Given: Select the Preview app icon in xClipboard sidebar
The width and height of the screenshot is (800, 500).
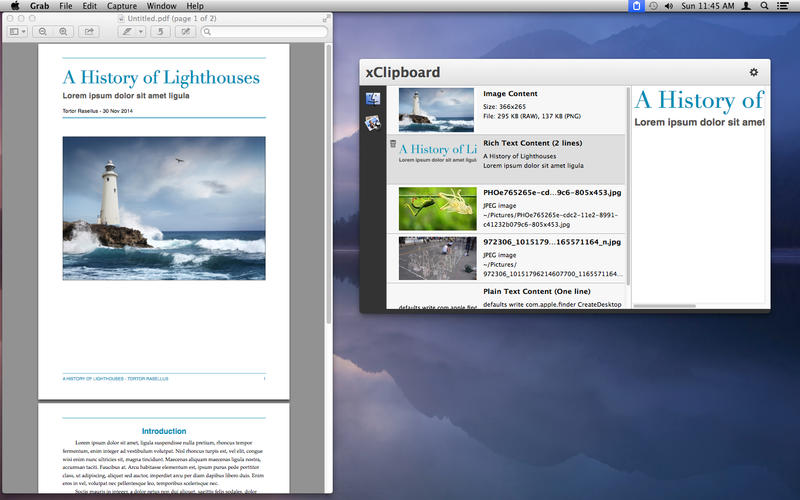Looking at the screenshot, I should (x=373, y=122).
